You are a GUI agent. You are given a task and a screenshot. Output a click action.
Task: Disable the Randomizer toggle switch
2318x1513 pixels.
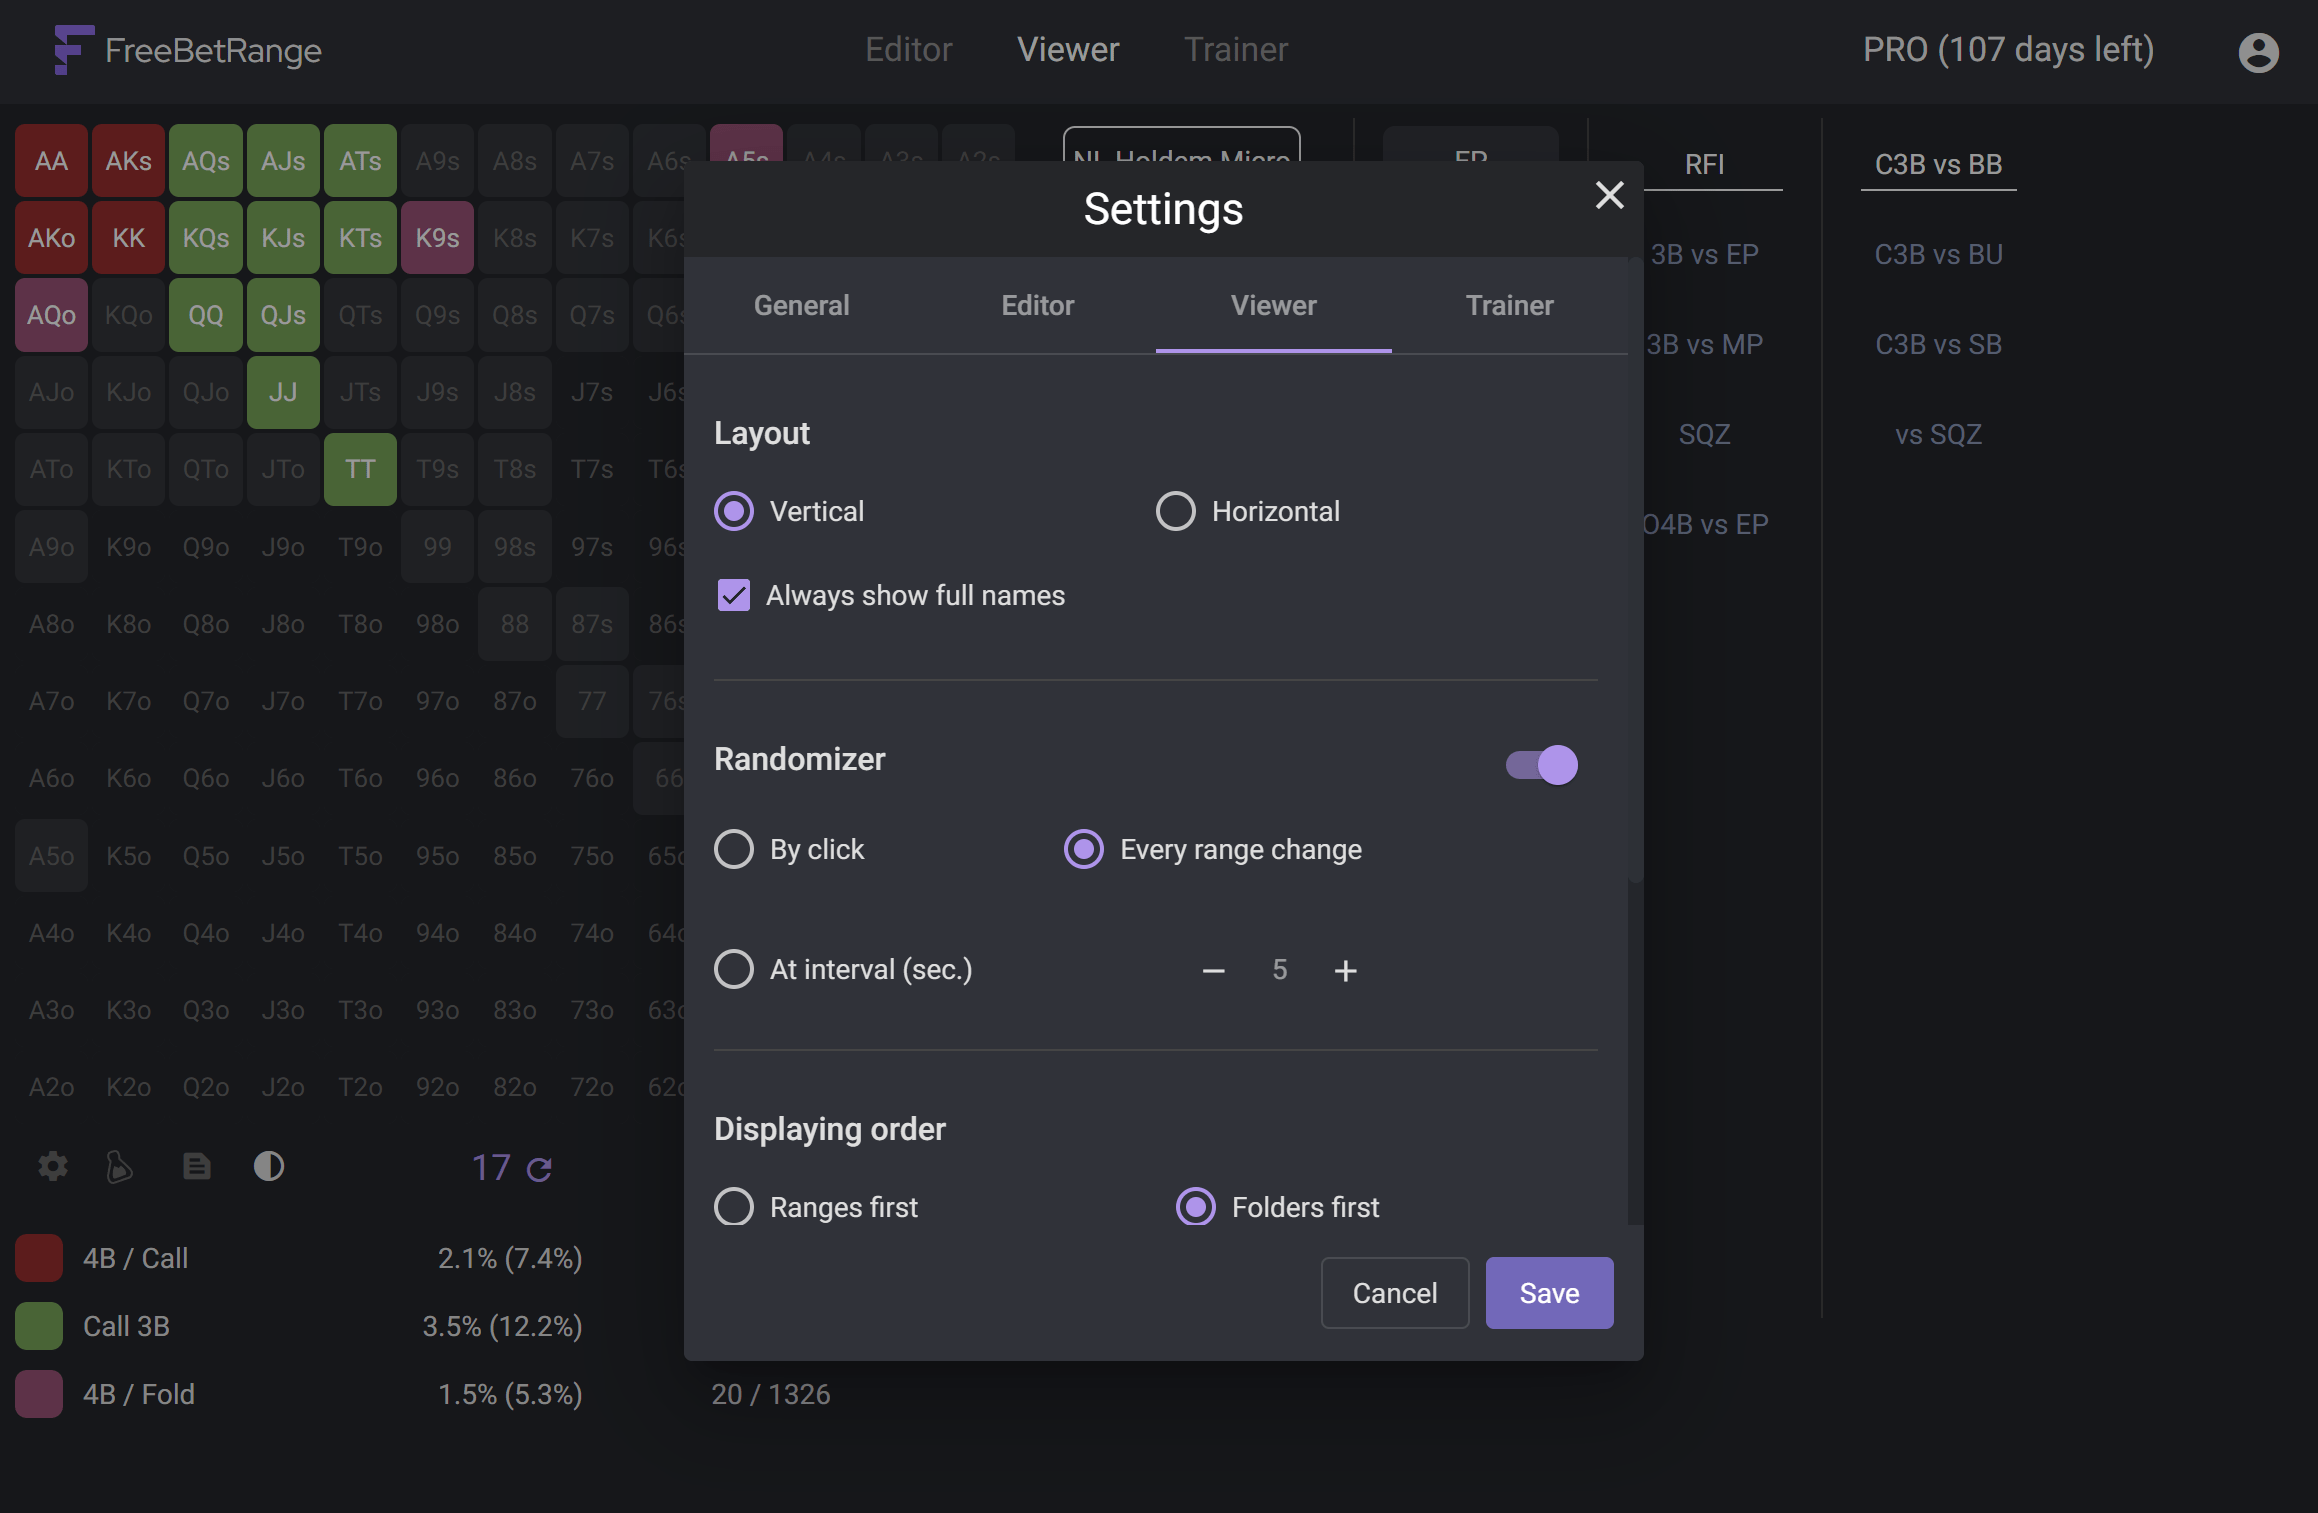[1542, 765]
